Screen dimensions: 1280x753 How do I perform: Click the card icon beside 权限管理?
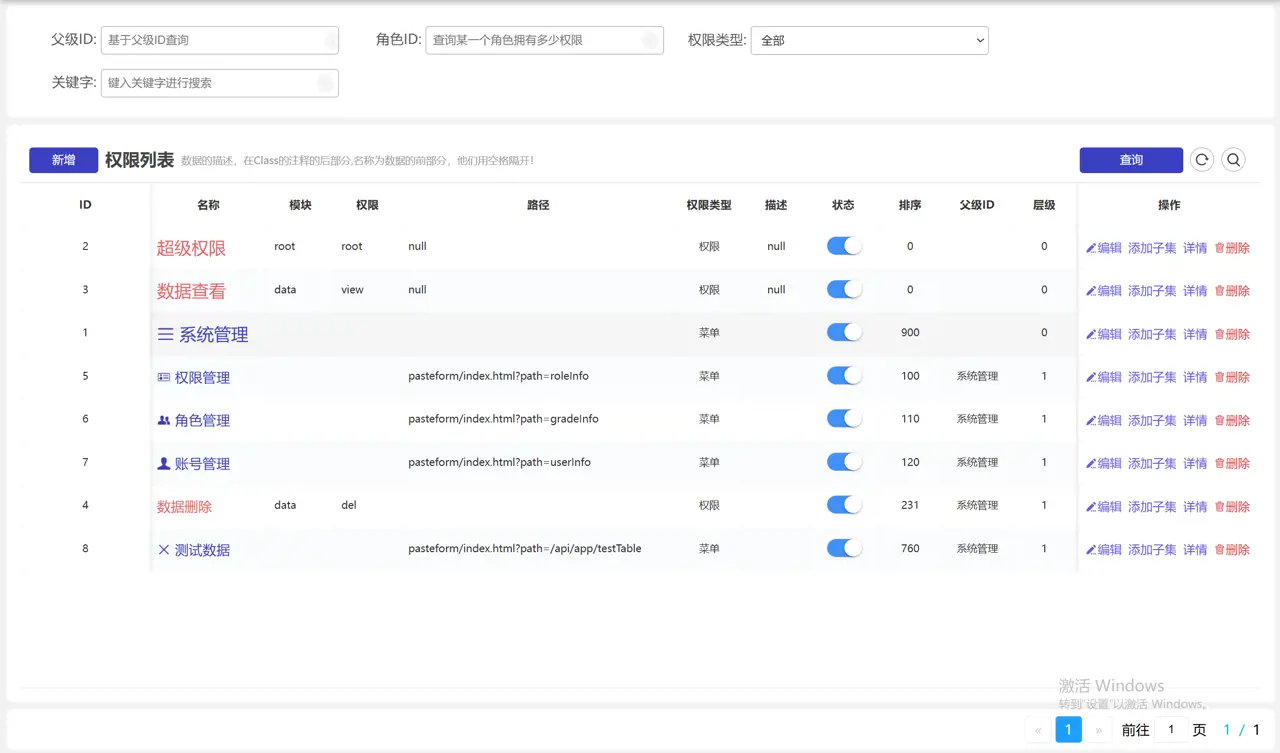pyautogui.click(x=164, y=377)
